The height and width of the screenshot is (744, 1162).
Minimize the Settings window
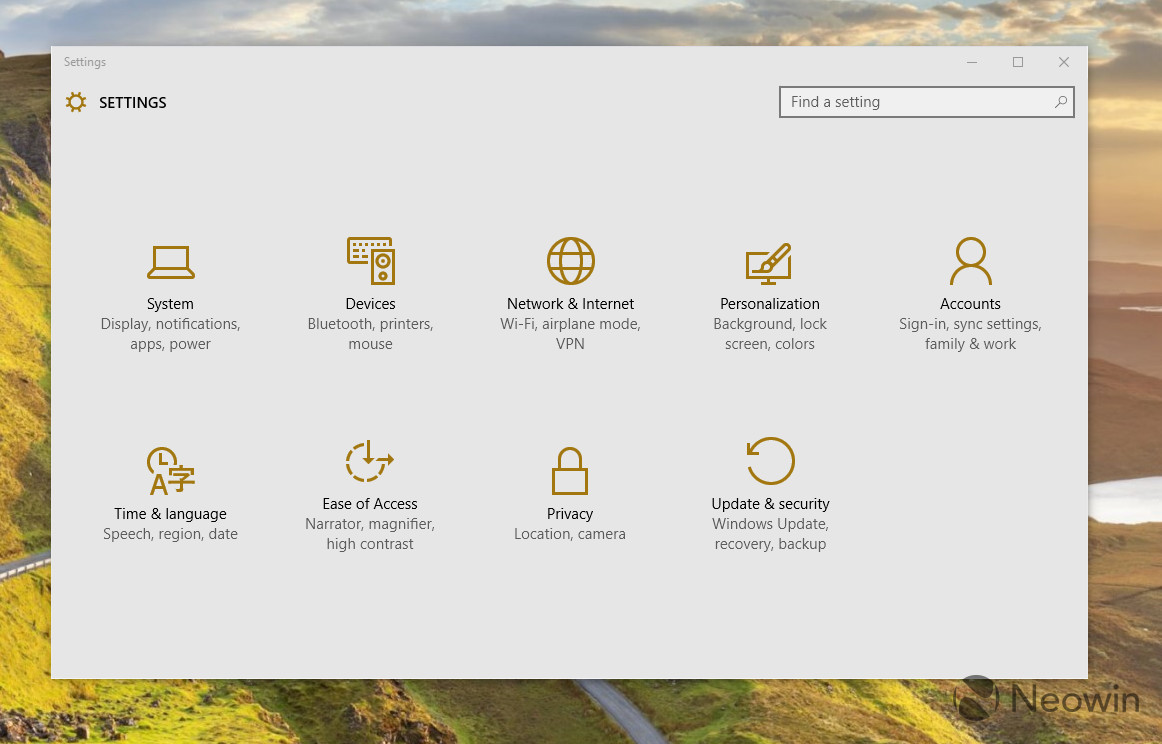[x=972, y=62]
